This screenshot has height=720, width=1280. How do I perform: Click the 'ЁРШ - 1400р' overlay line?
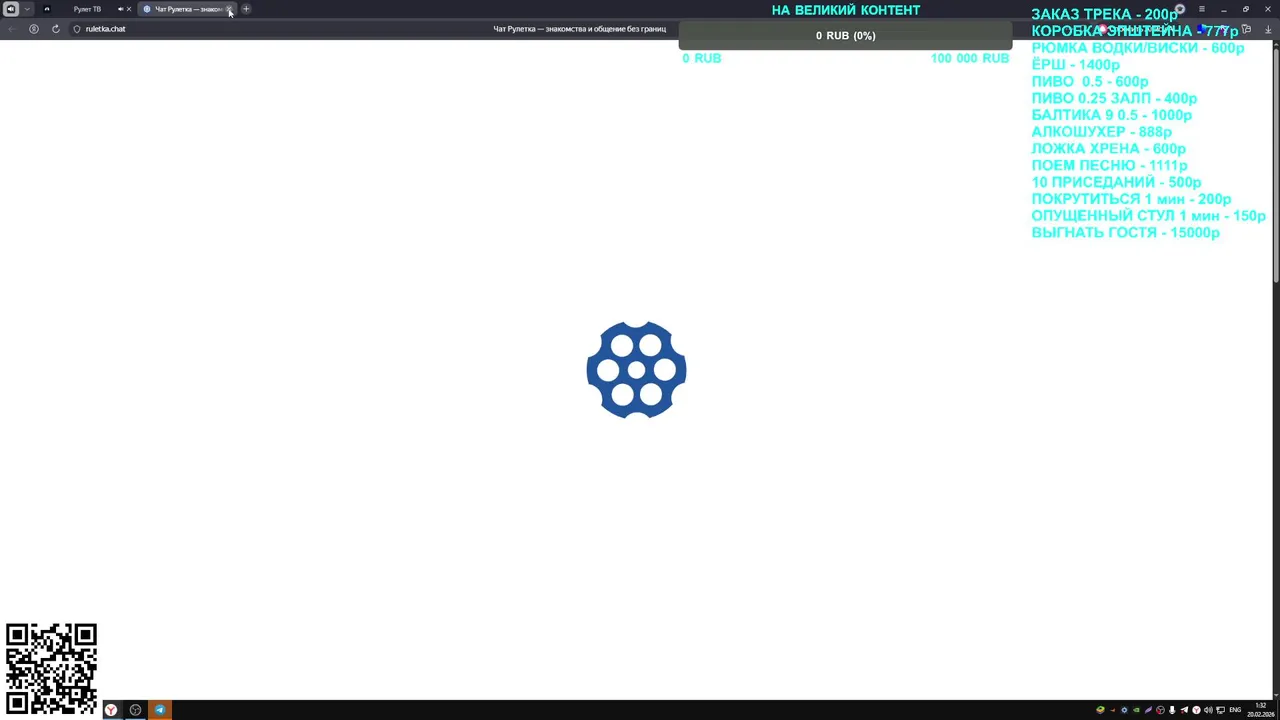(1075, 65)
